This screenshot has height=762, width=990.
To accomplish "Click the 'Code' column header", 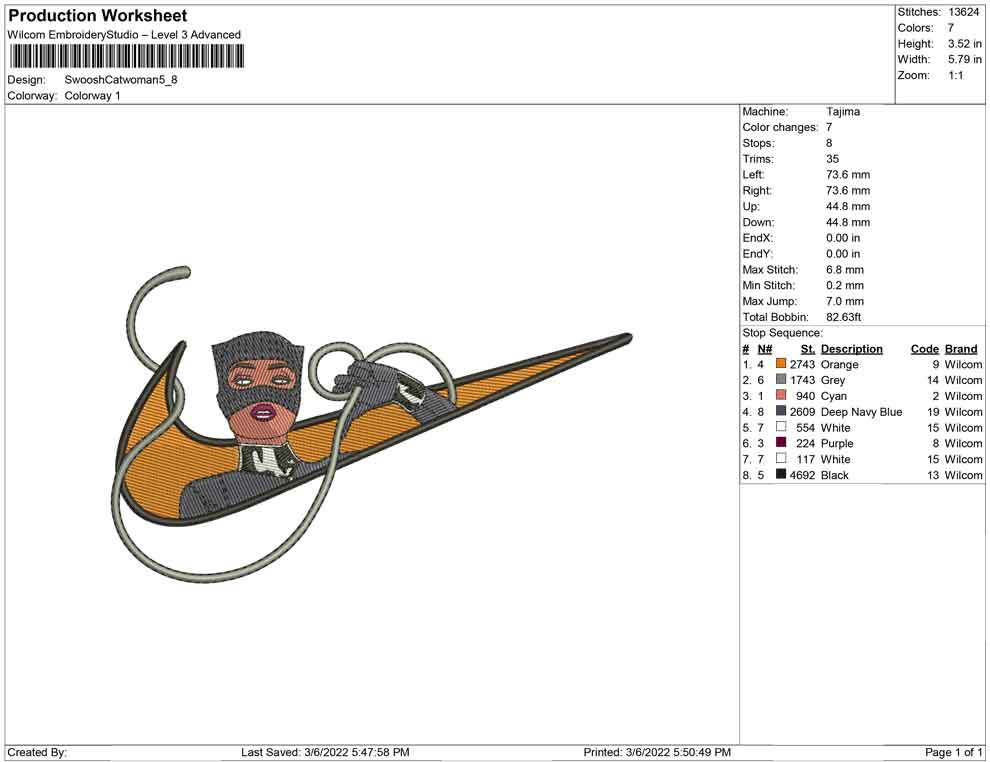I will 924,349.
